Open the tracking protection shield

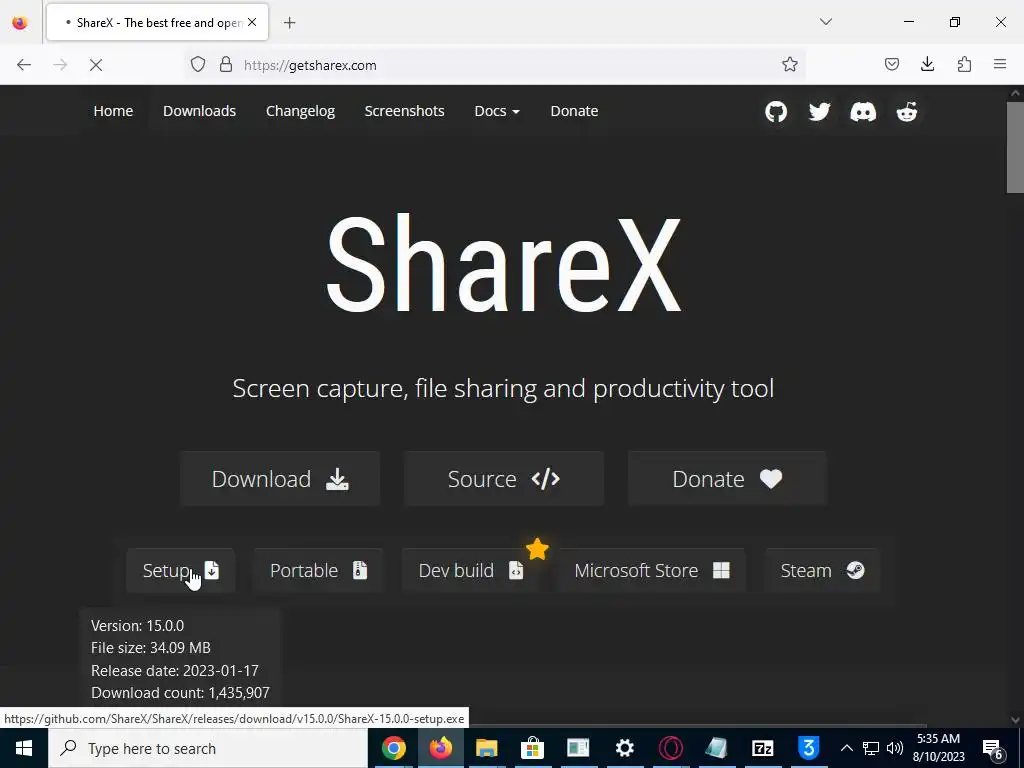(x=198, y=65)
